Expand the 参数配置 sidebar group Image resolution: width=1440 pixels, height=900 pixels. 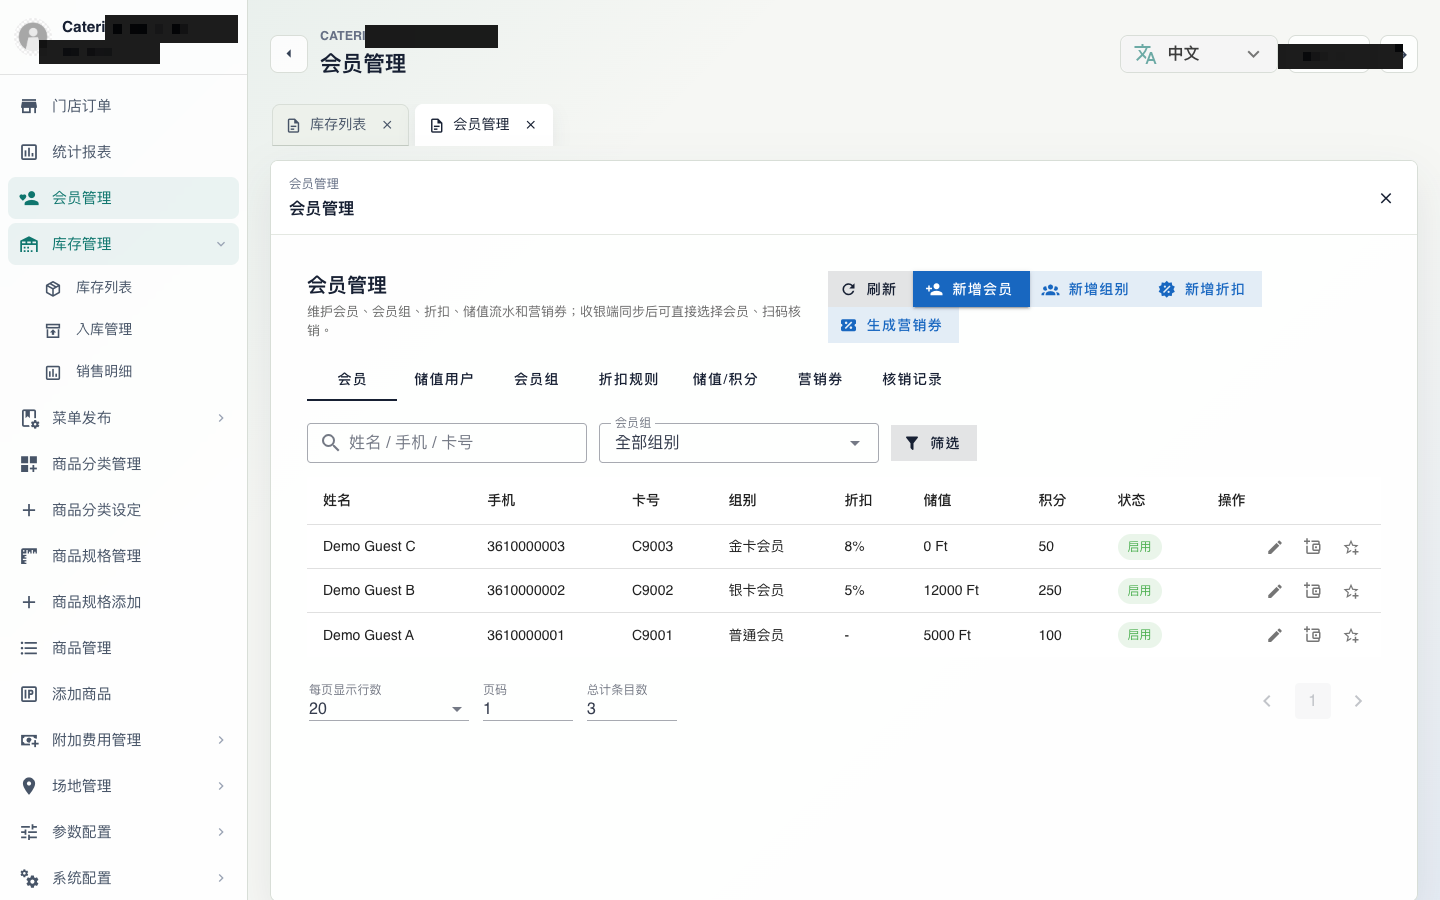[123, 832]
